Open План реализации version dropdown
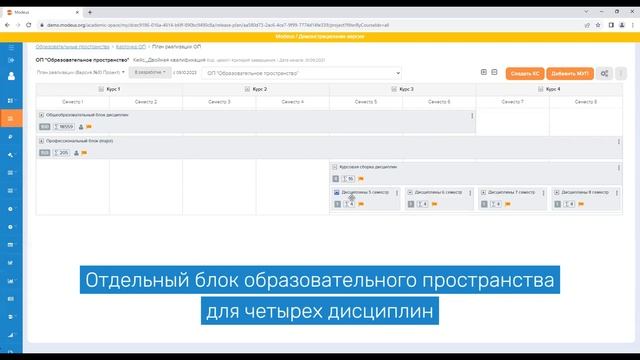The image size is (640, 360). (x=81, y=72)
